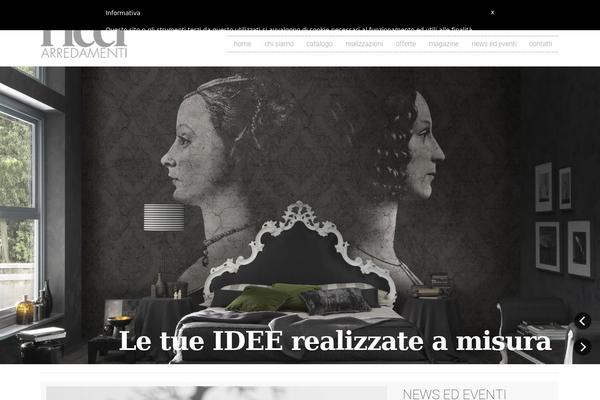Click the NEWS ED EVENTI heading
This screenshot has height=400, width=600.
point(454,394)
